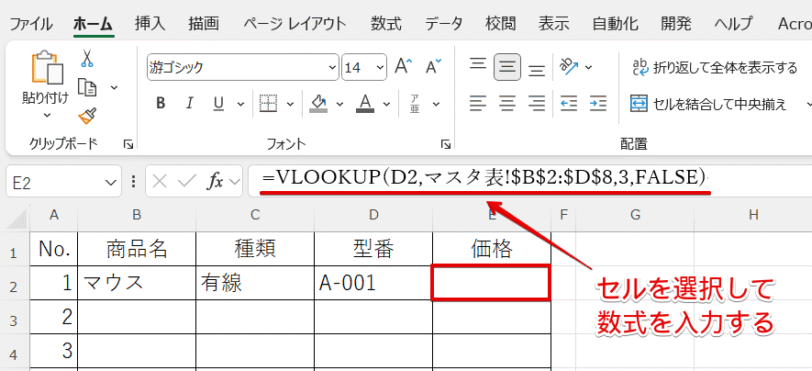Viewport: 812px width, 371px height.
Task: Open the ファイル tab
Action: pyautogui.click(x=31, y=23)
